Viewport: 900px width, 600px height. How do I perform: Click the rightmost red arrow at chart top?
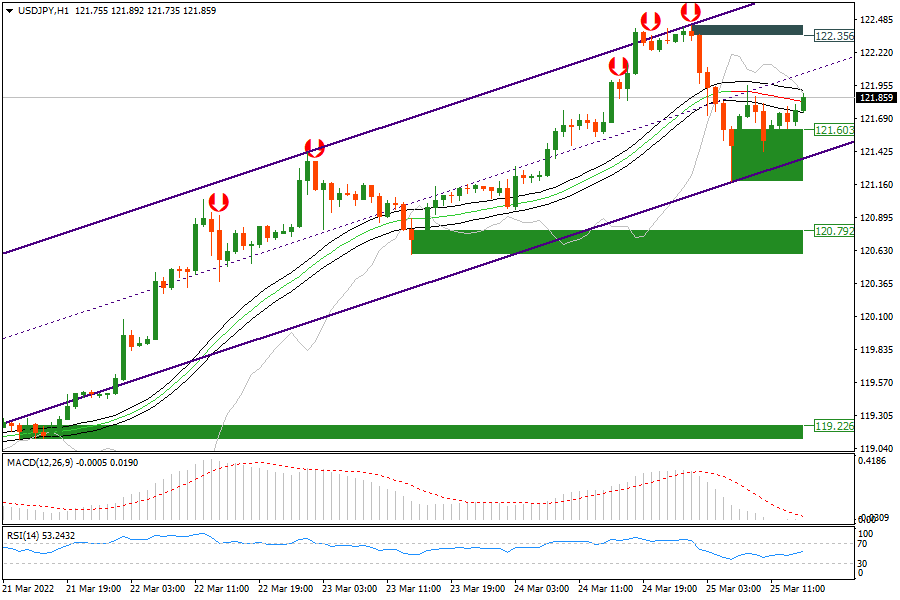(690, 12)
